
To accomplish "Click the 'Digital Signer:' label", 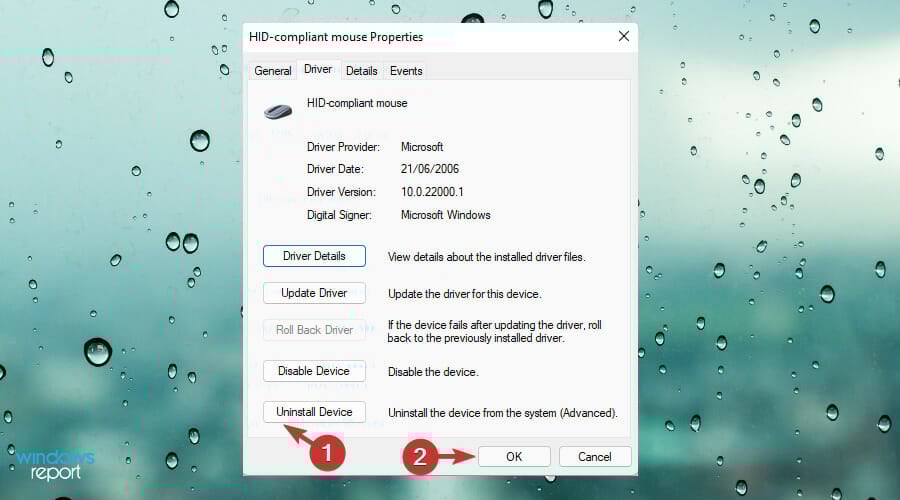I will pyautogui.click(x=339, y=215).
